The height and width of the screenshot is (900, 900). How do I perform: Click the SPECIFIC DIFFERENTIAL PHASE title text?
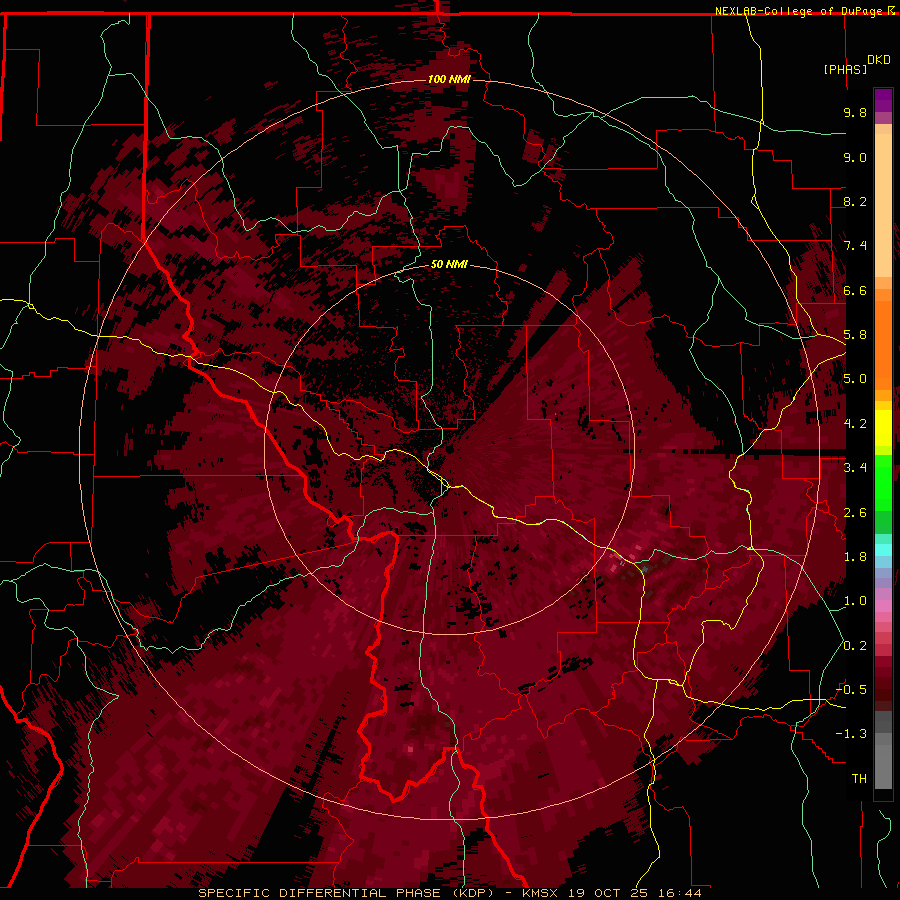click(x=320, y=893)
